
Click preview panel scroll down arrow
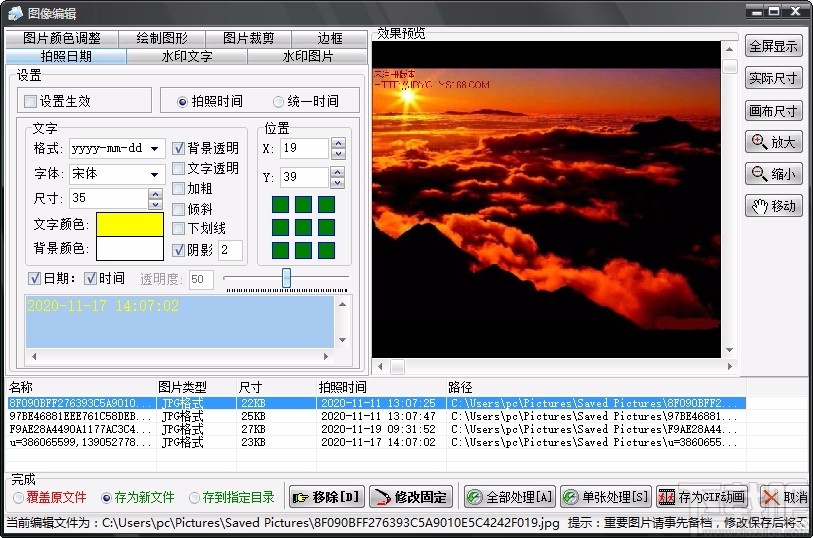[730, 350]
